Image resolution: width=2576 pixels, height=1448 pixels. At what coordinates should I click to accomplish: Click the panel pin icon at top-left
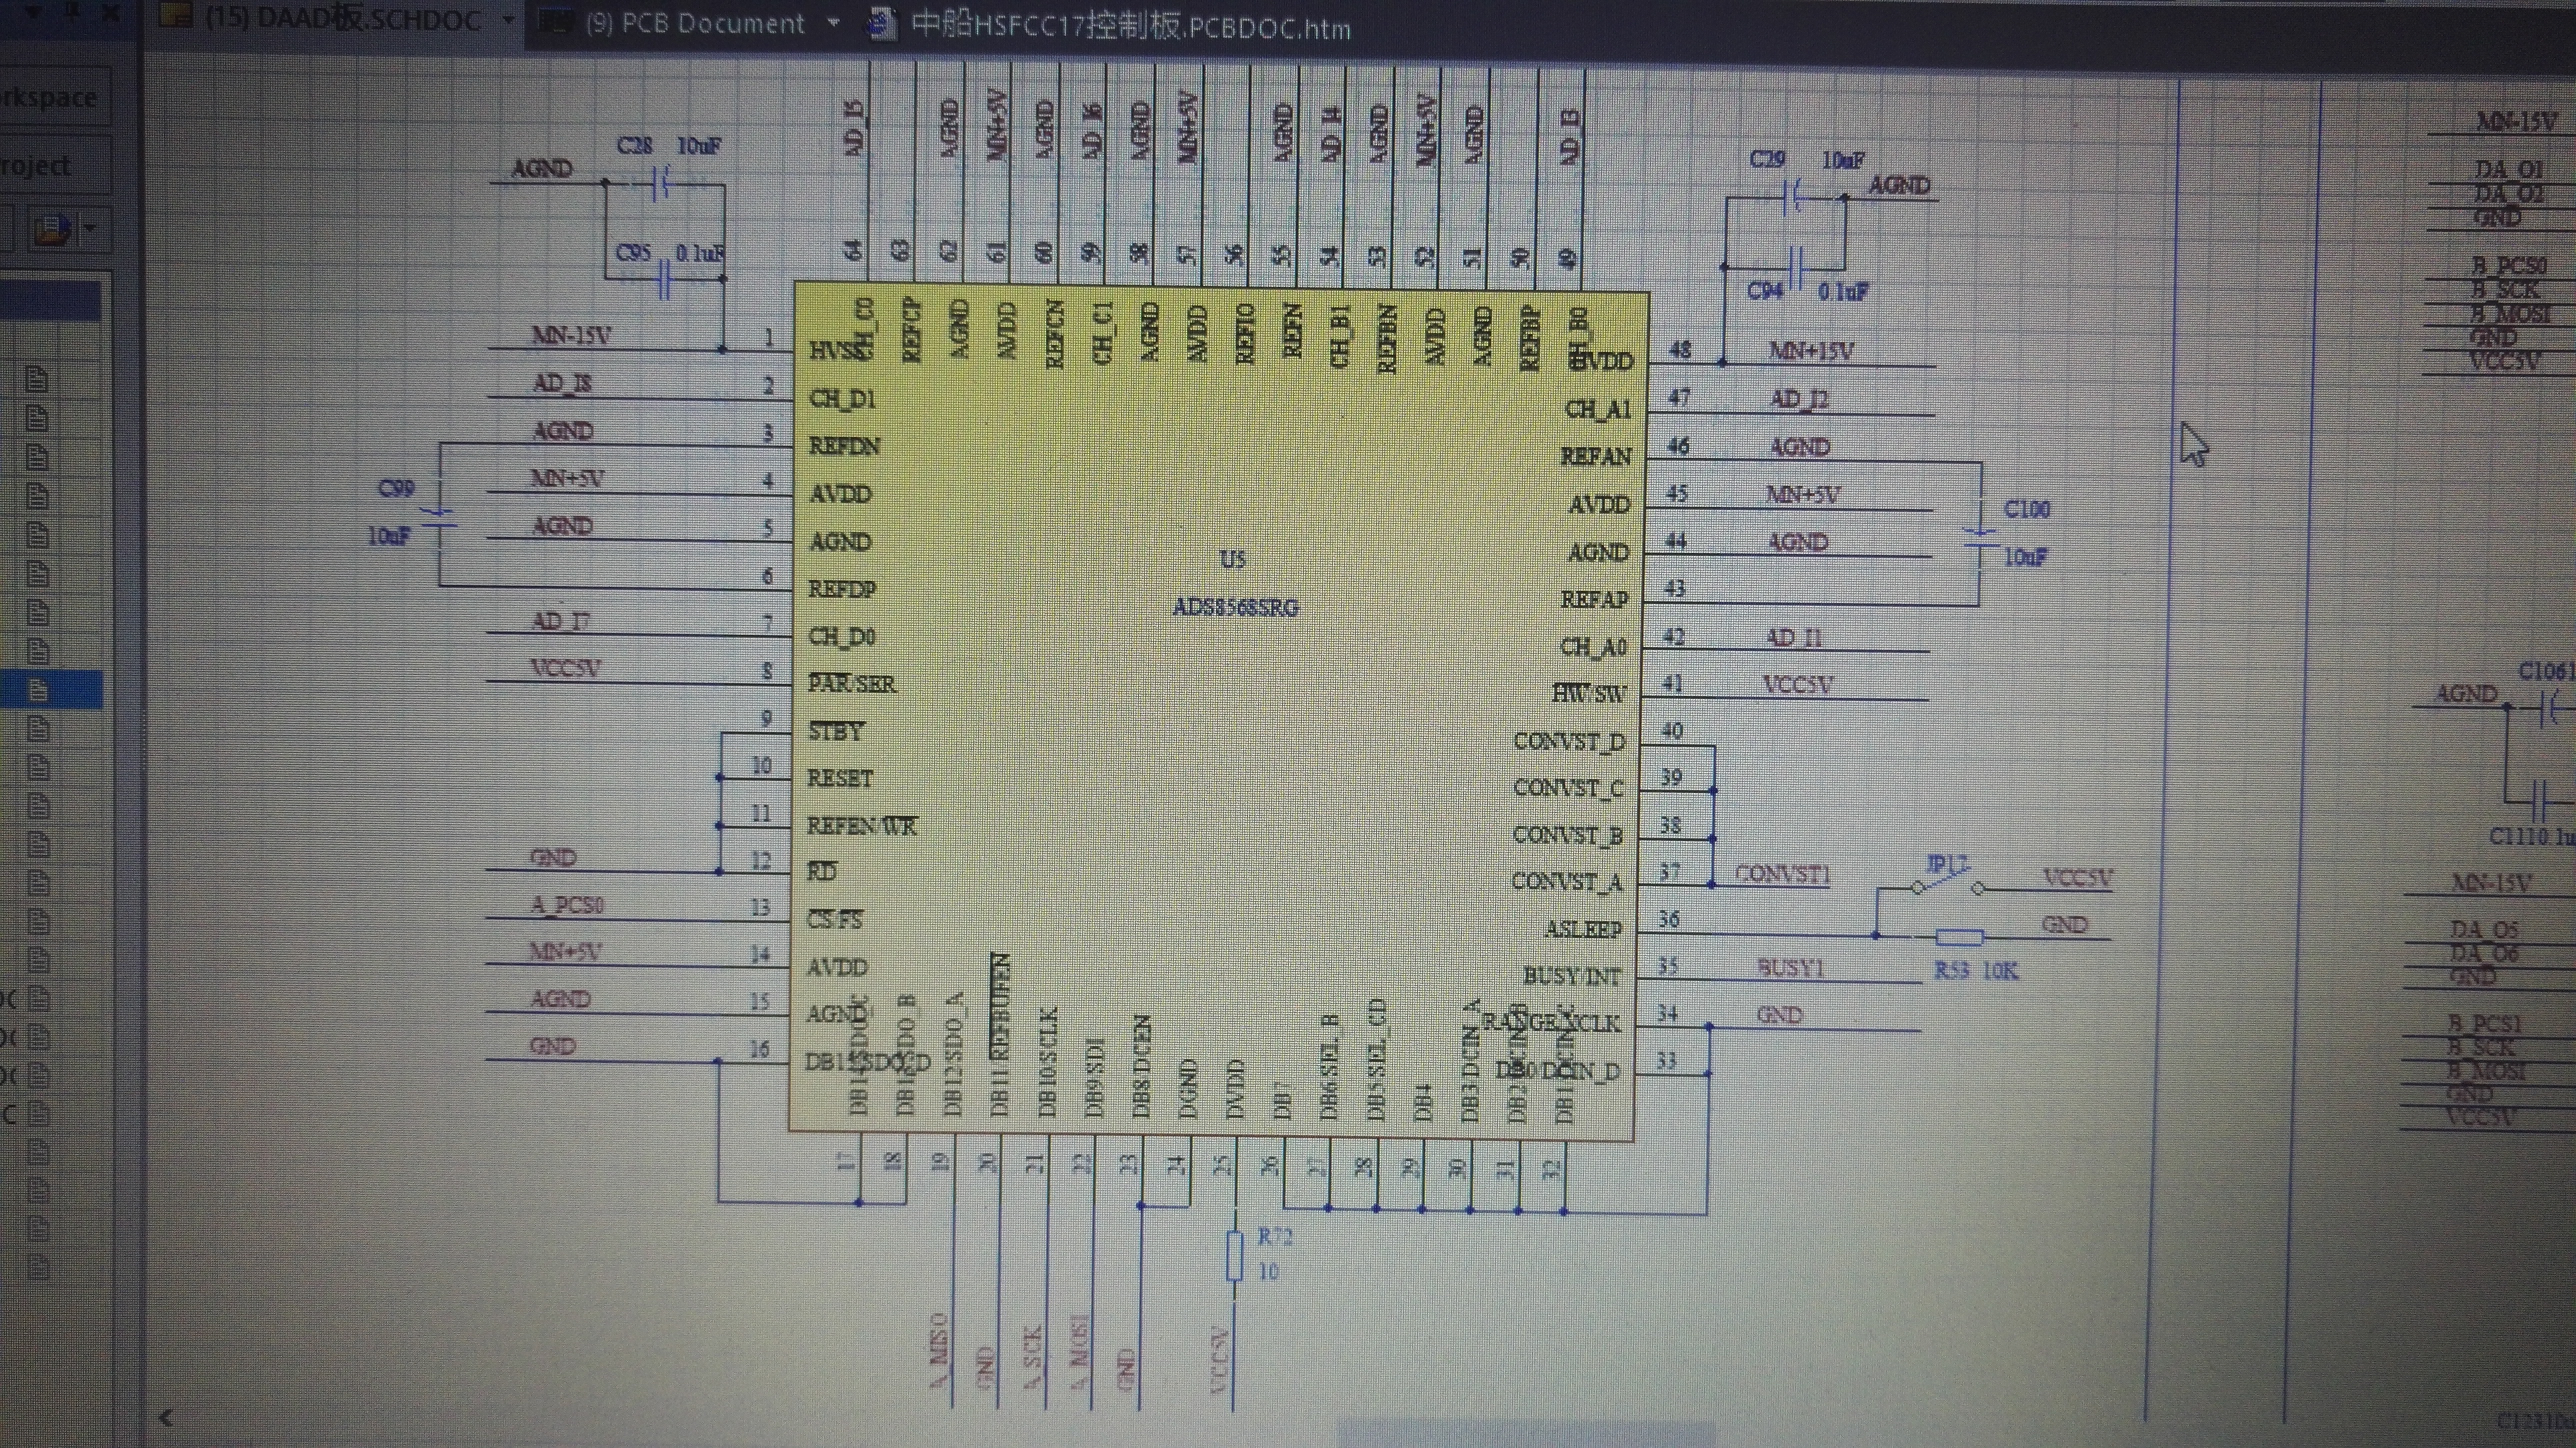[x=72, y=10]
